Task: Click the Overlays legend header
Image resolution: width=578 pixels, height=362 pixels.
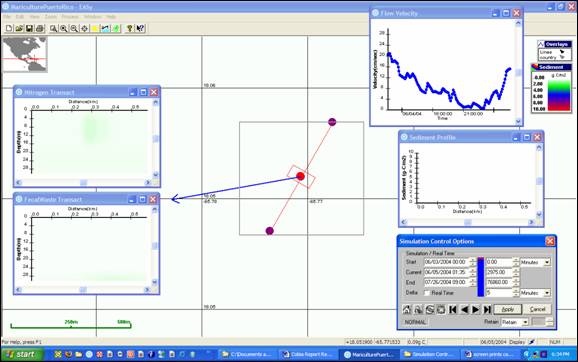Action: (554, 44)
